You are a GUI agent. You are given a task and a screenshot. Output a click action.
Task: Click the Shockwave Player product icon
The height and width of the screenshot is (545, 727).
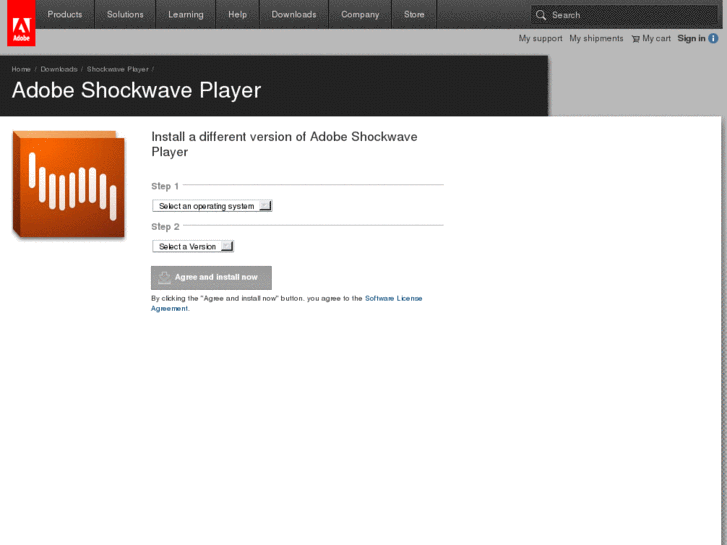click(69, 185)
